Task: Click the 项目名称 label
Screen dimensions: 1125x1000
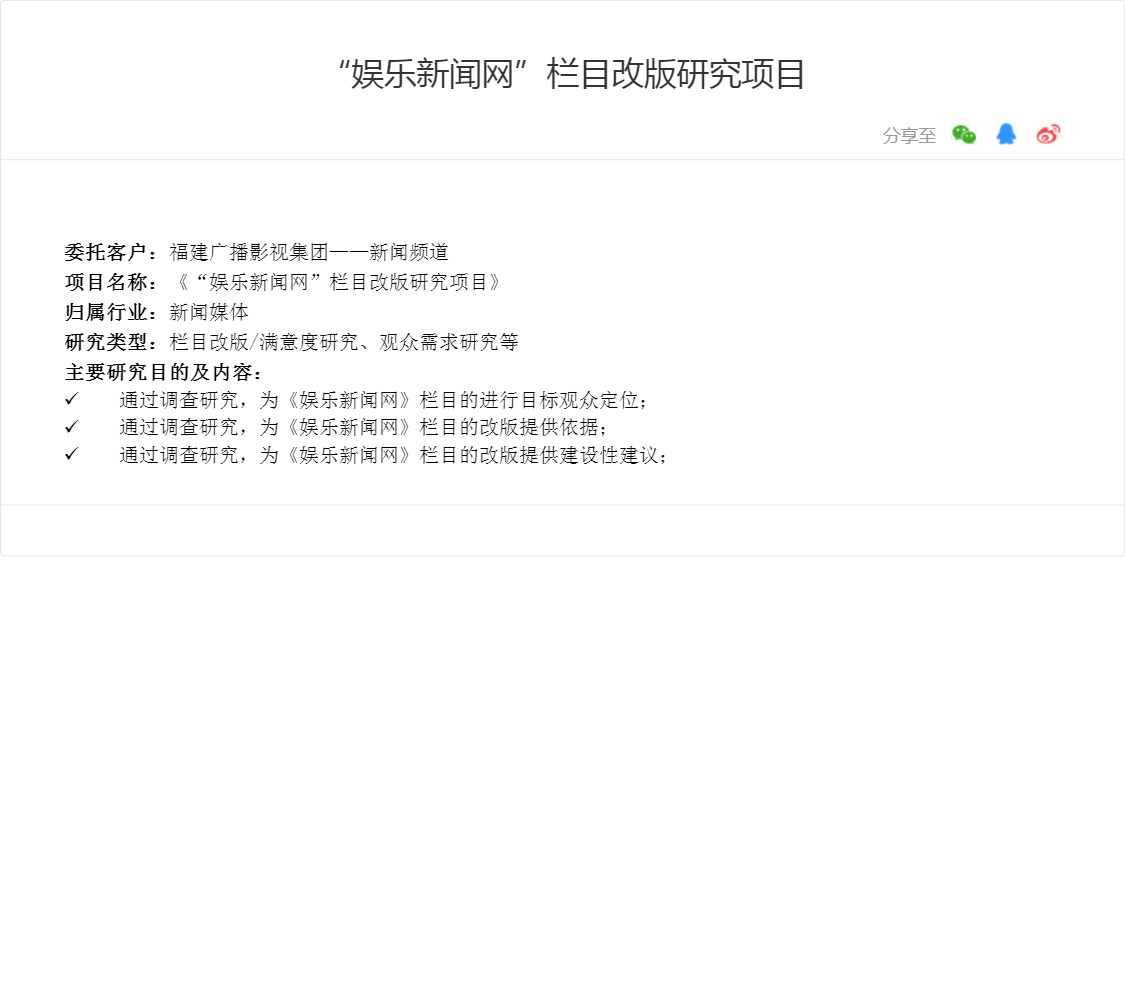Action: (110, 282)
